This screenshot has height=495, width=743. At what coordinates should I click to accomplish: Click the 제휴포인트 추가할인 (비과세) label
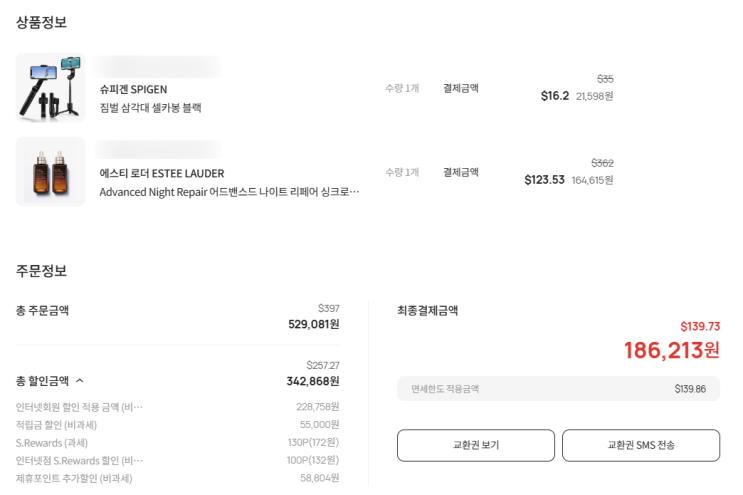74,479
